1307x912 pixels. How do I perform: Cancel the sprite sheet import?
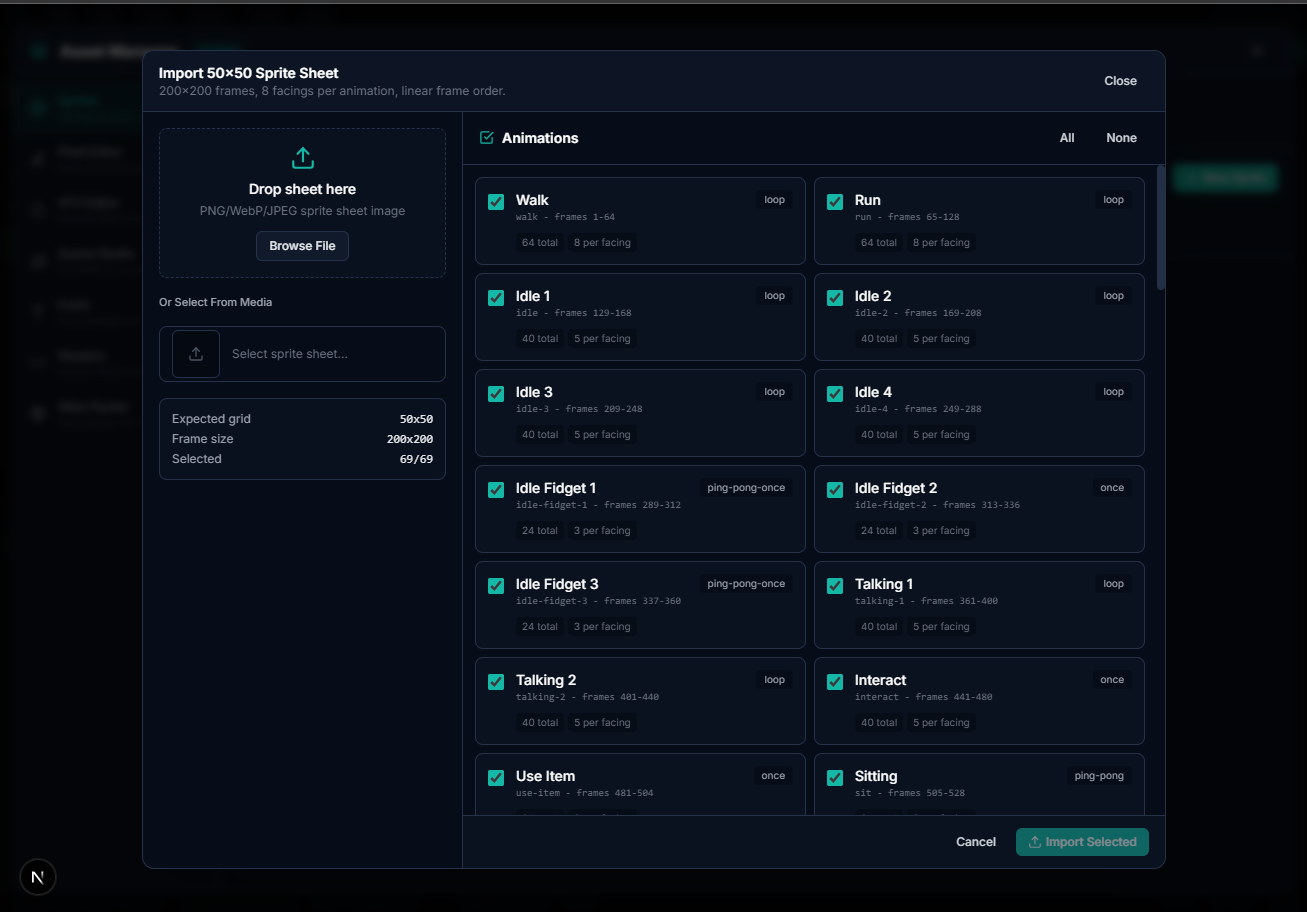coord(975,842)
